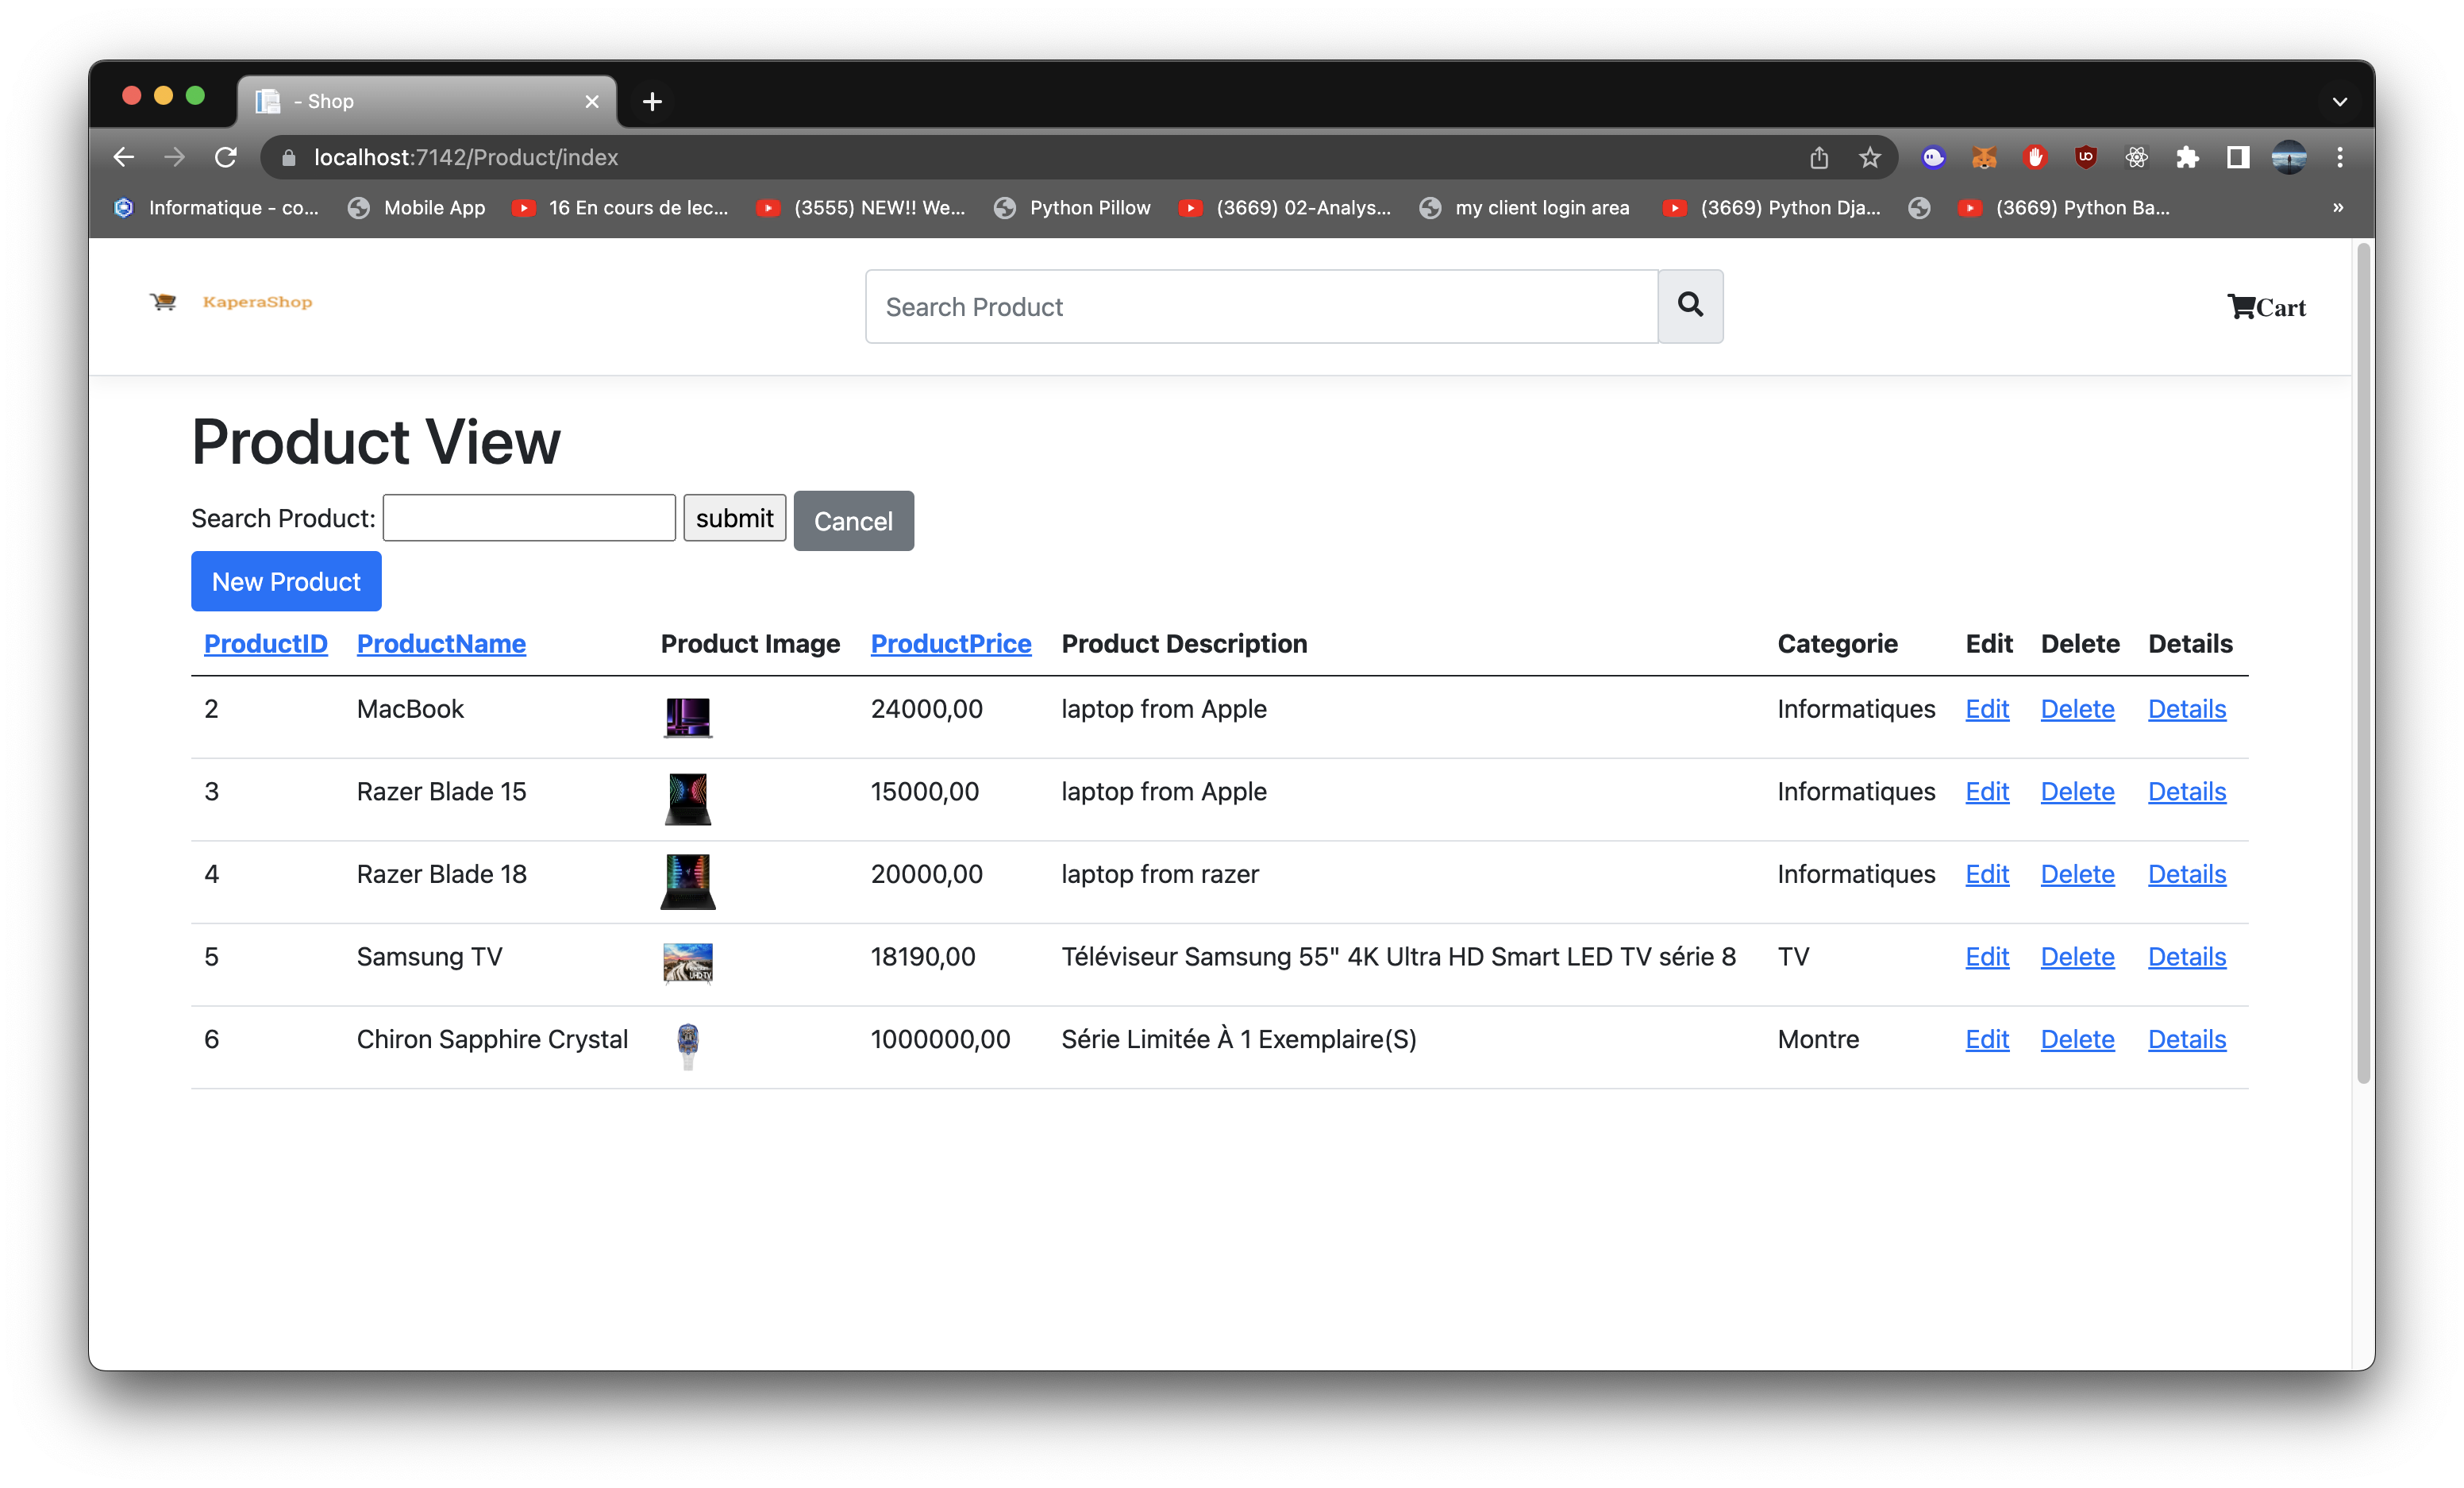Sort the table by ProductPrice
The width and height of the screenshot is (2464, 1488).
(950, 644)
